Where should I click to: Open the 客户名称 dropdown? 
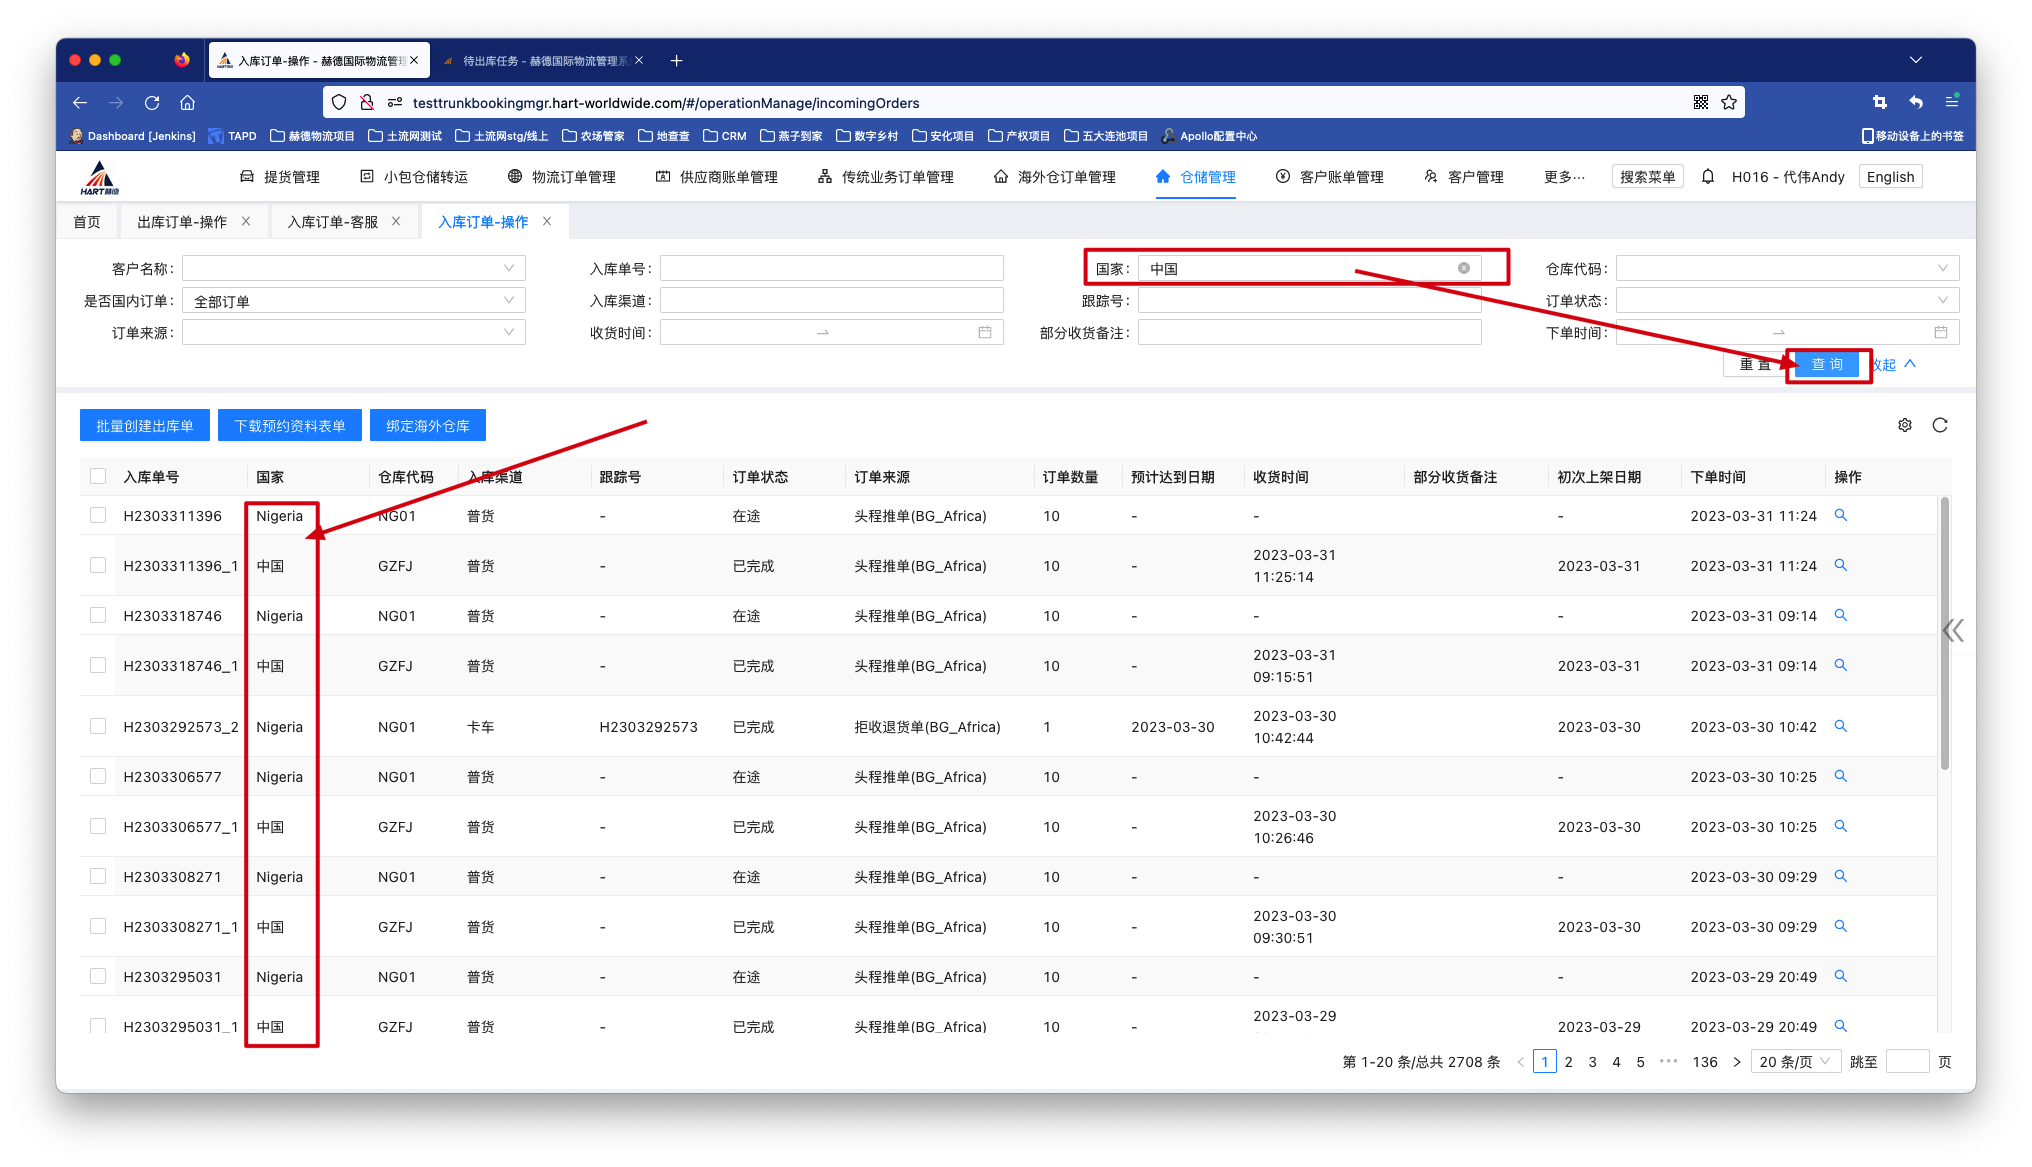click(x=353, y=268)
